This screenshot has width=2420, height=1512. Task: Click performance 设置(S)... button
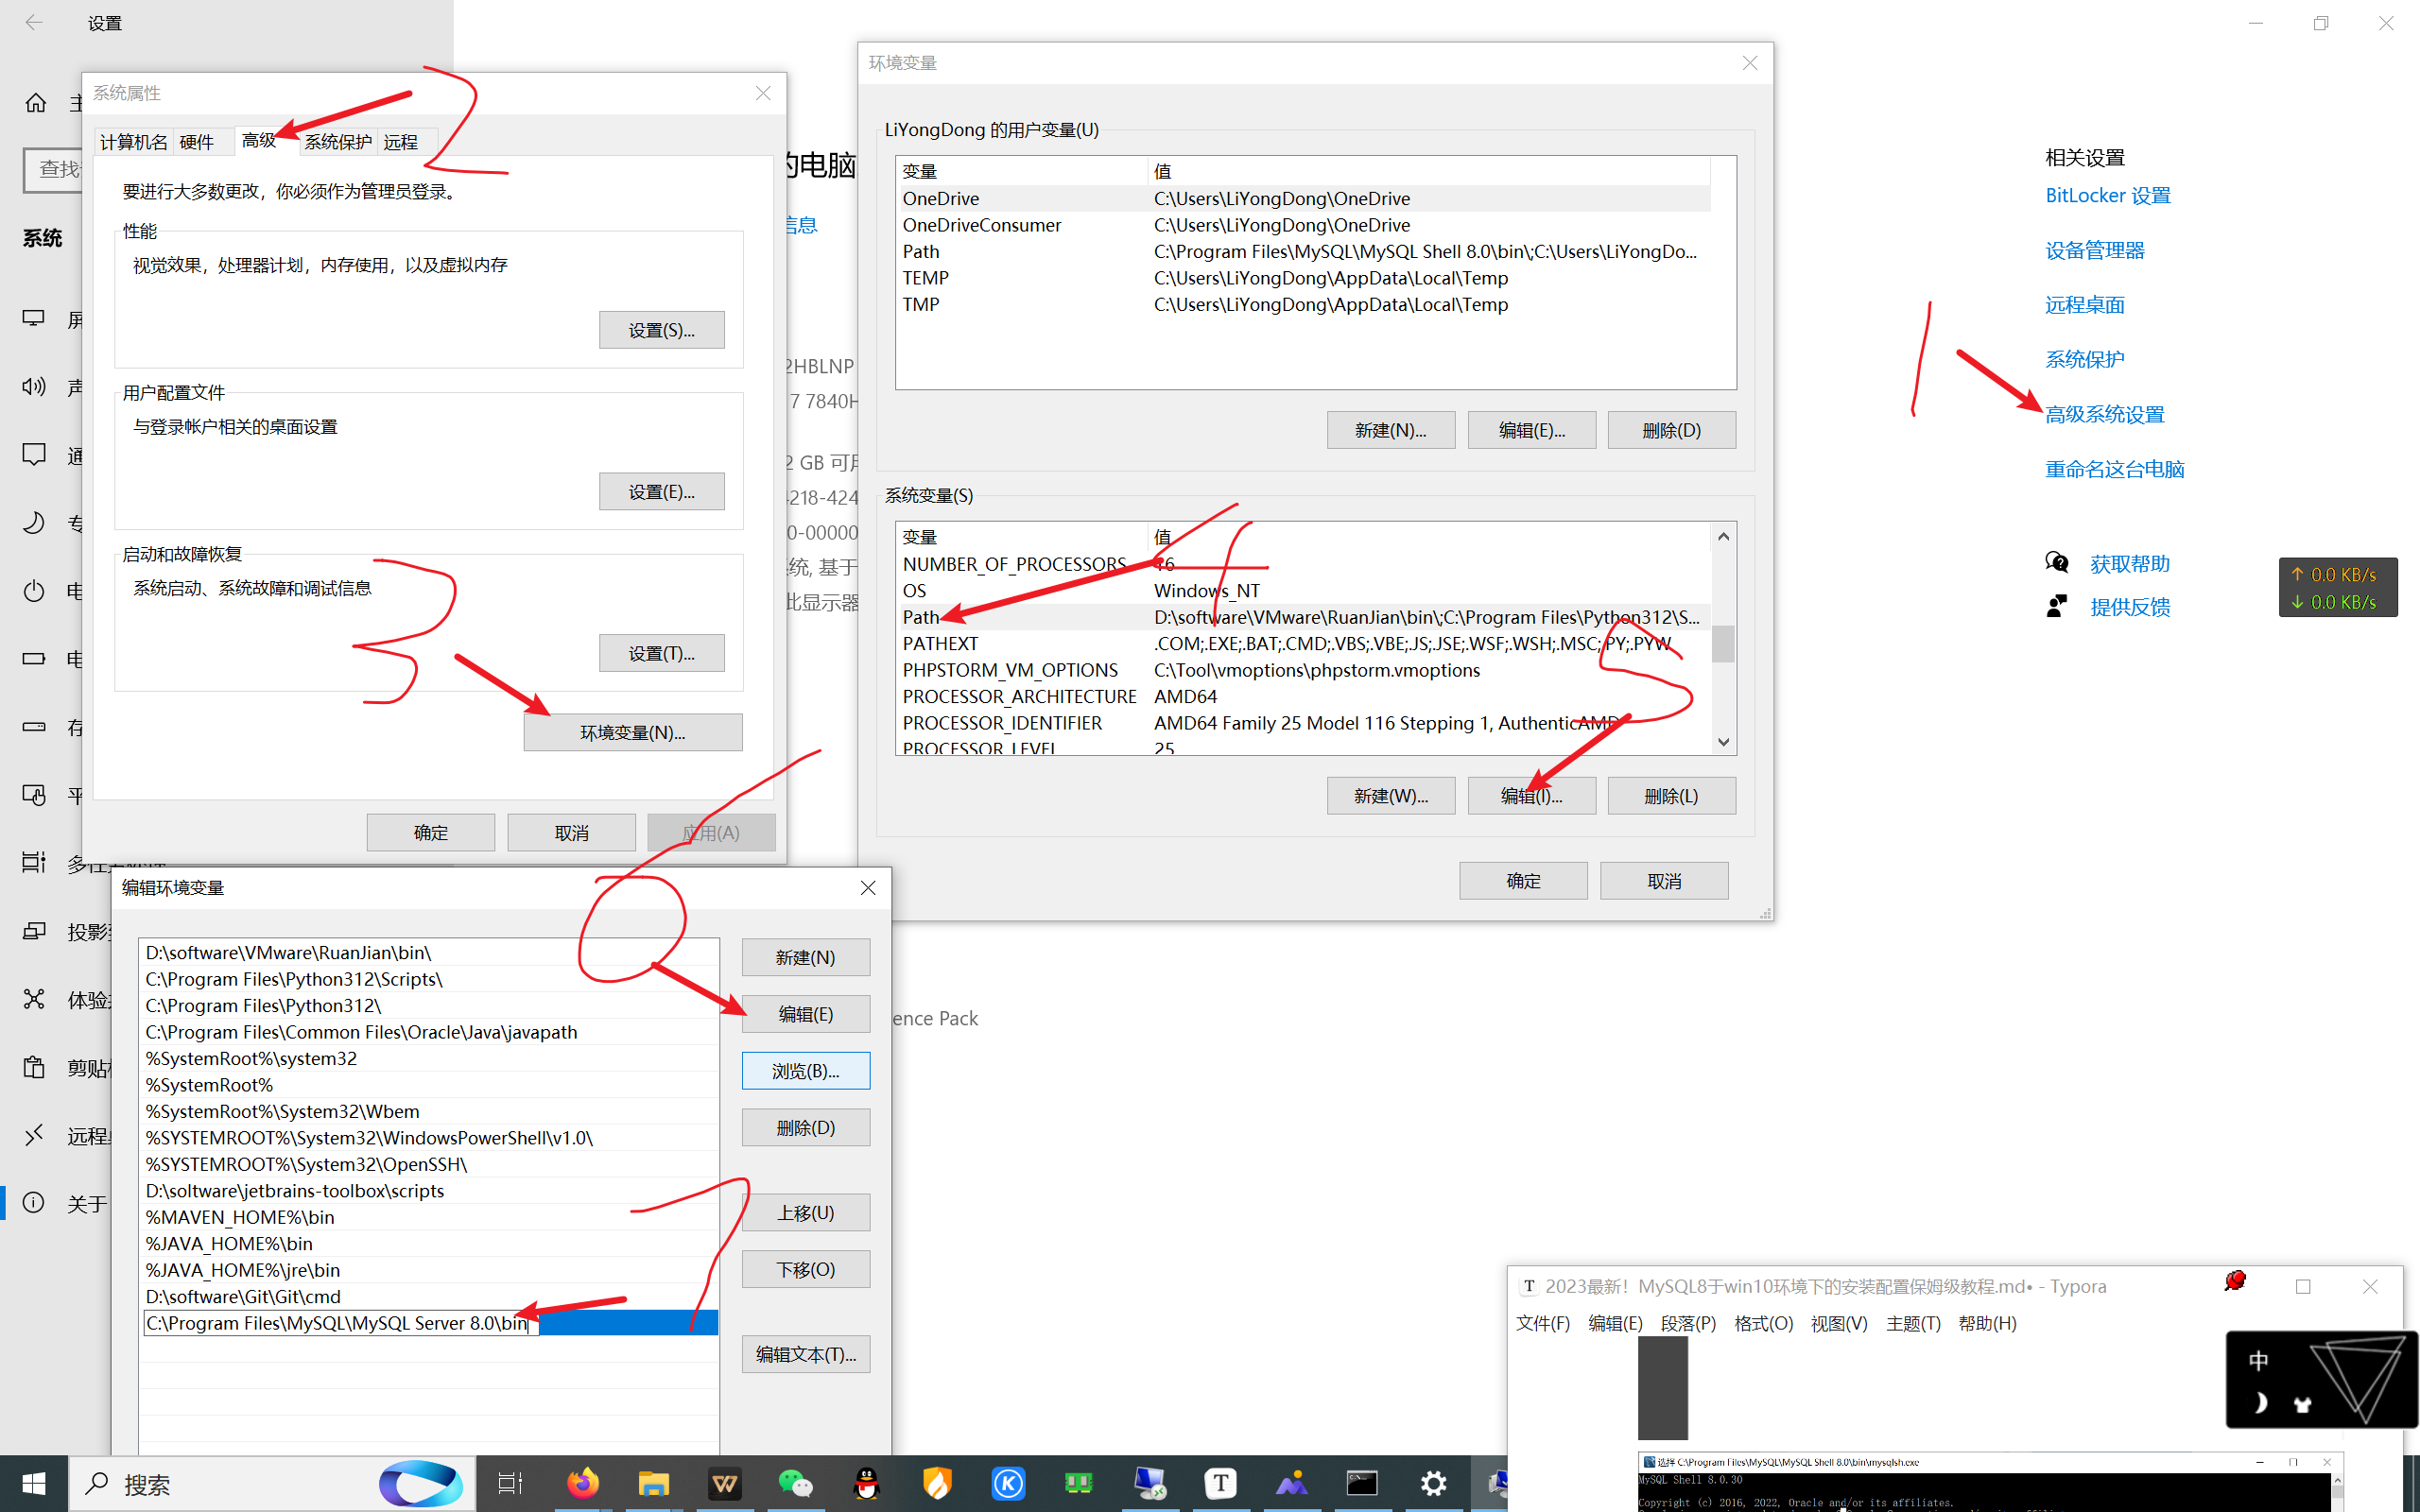pos(662,329)
